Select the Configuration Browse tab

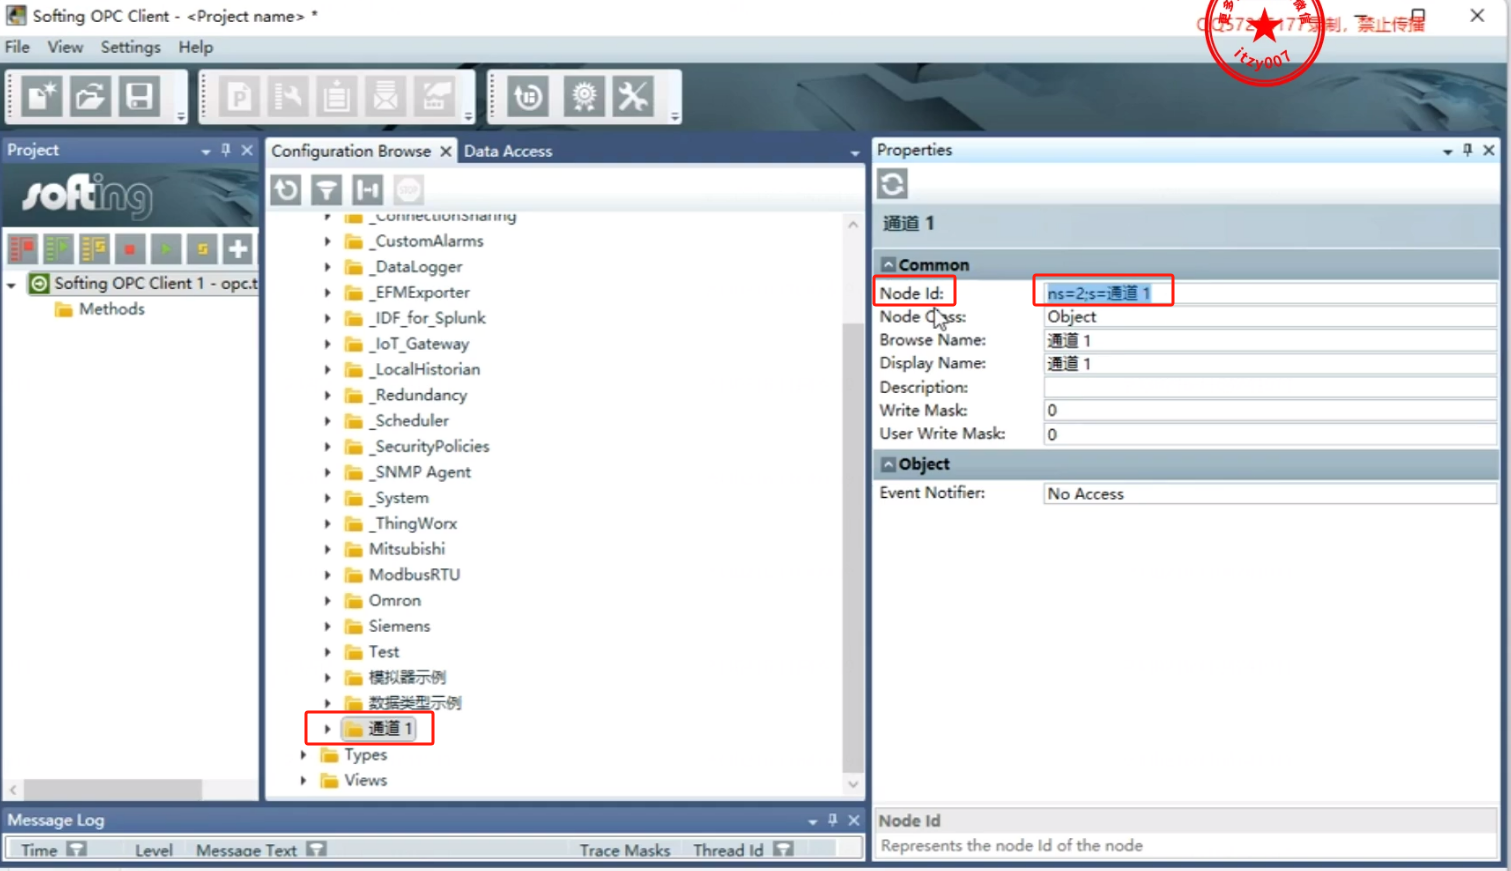[351, 151]
